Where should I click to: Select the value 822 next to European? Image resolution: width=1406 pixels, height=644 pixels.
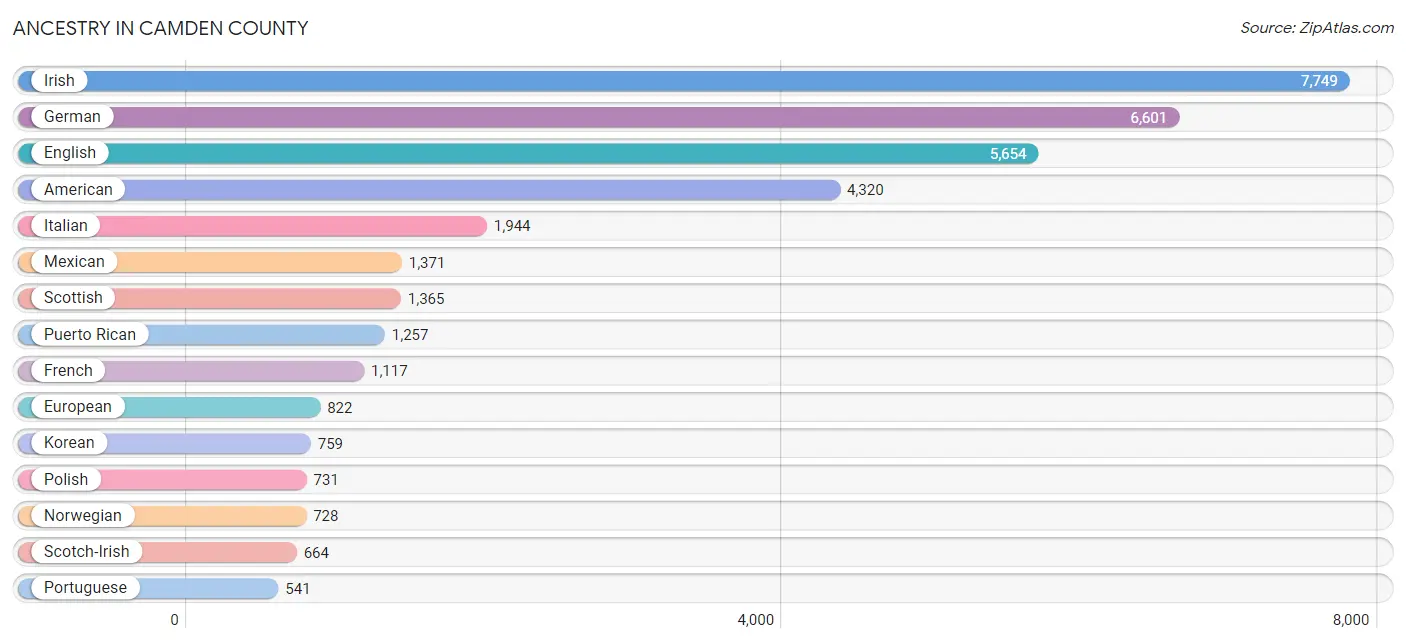click(340, 408)
